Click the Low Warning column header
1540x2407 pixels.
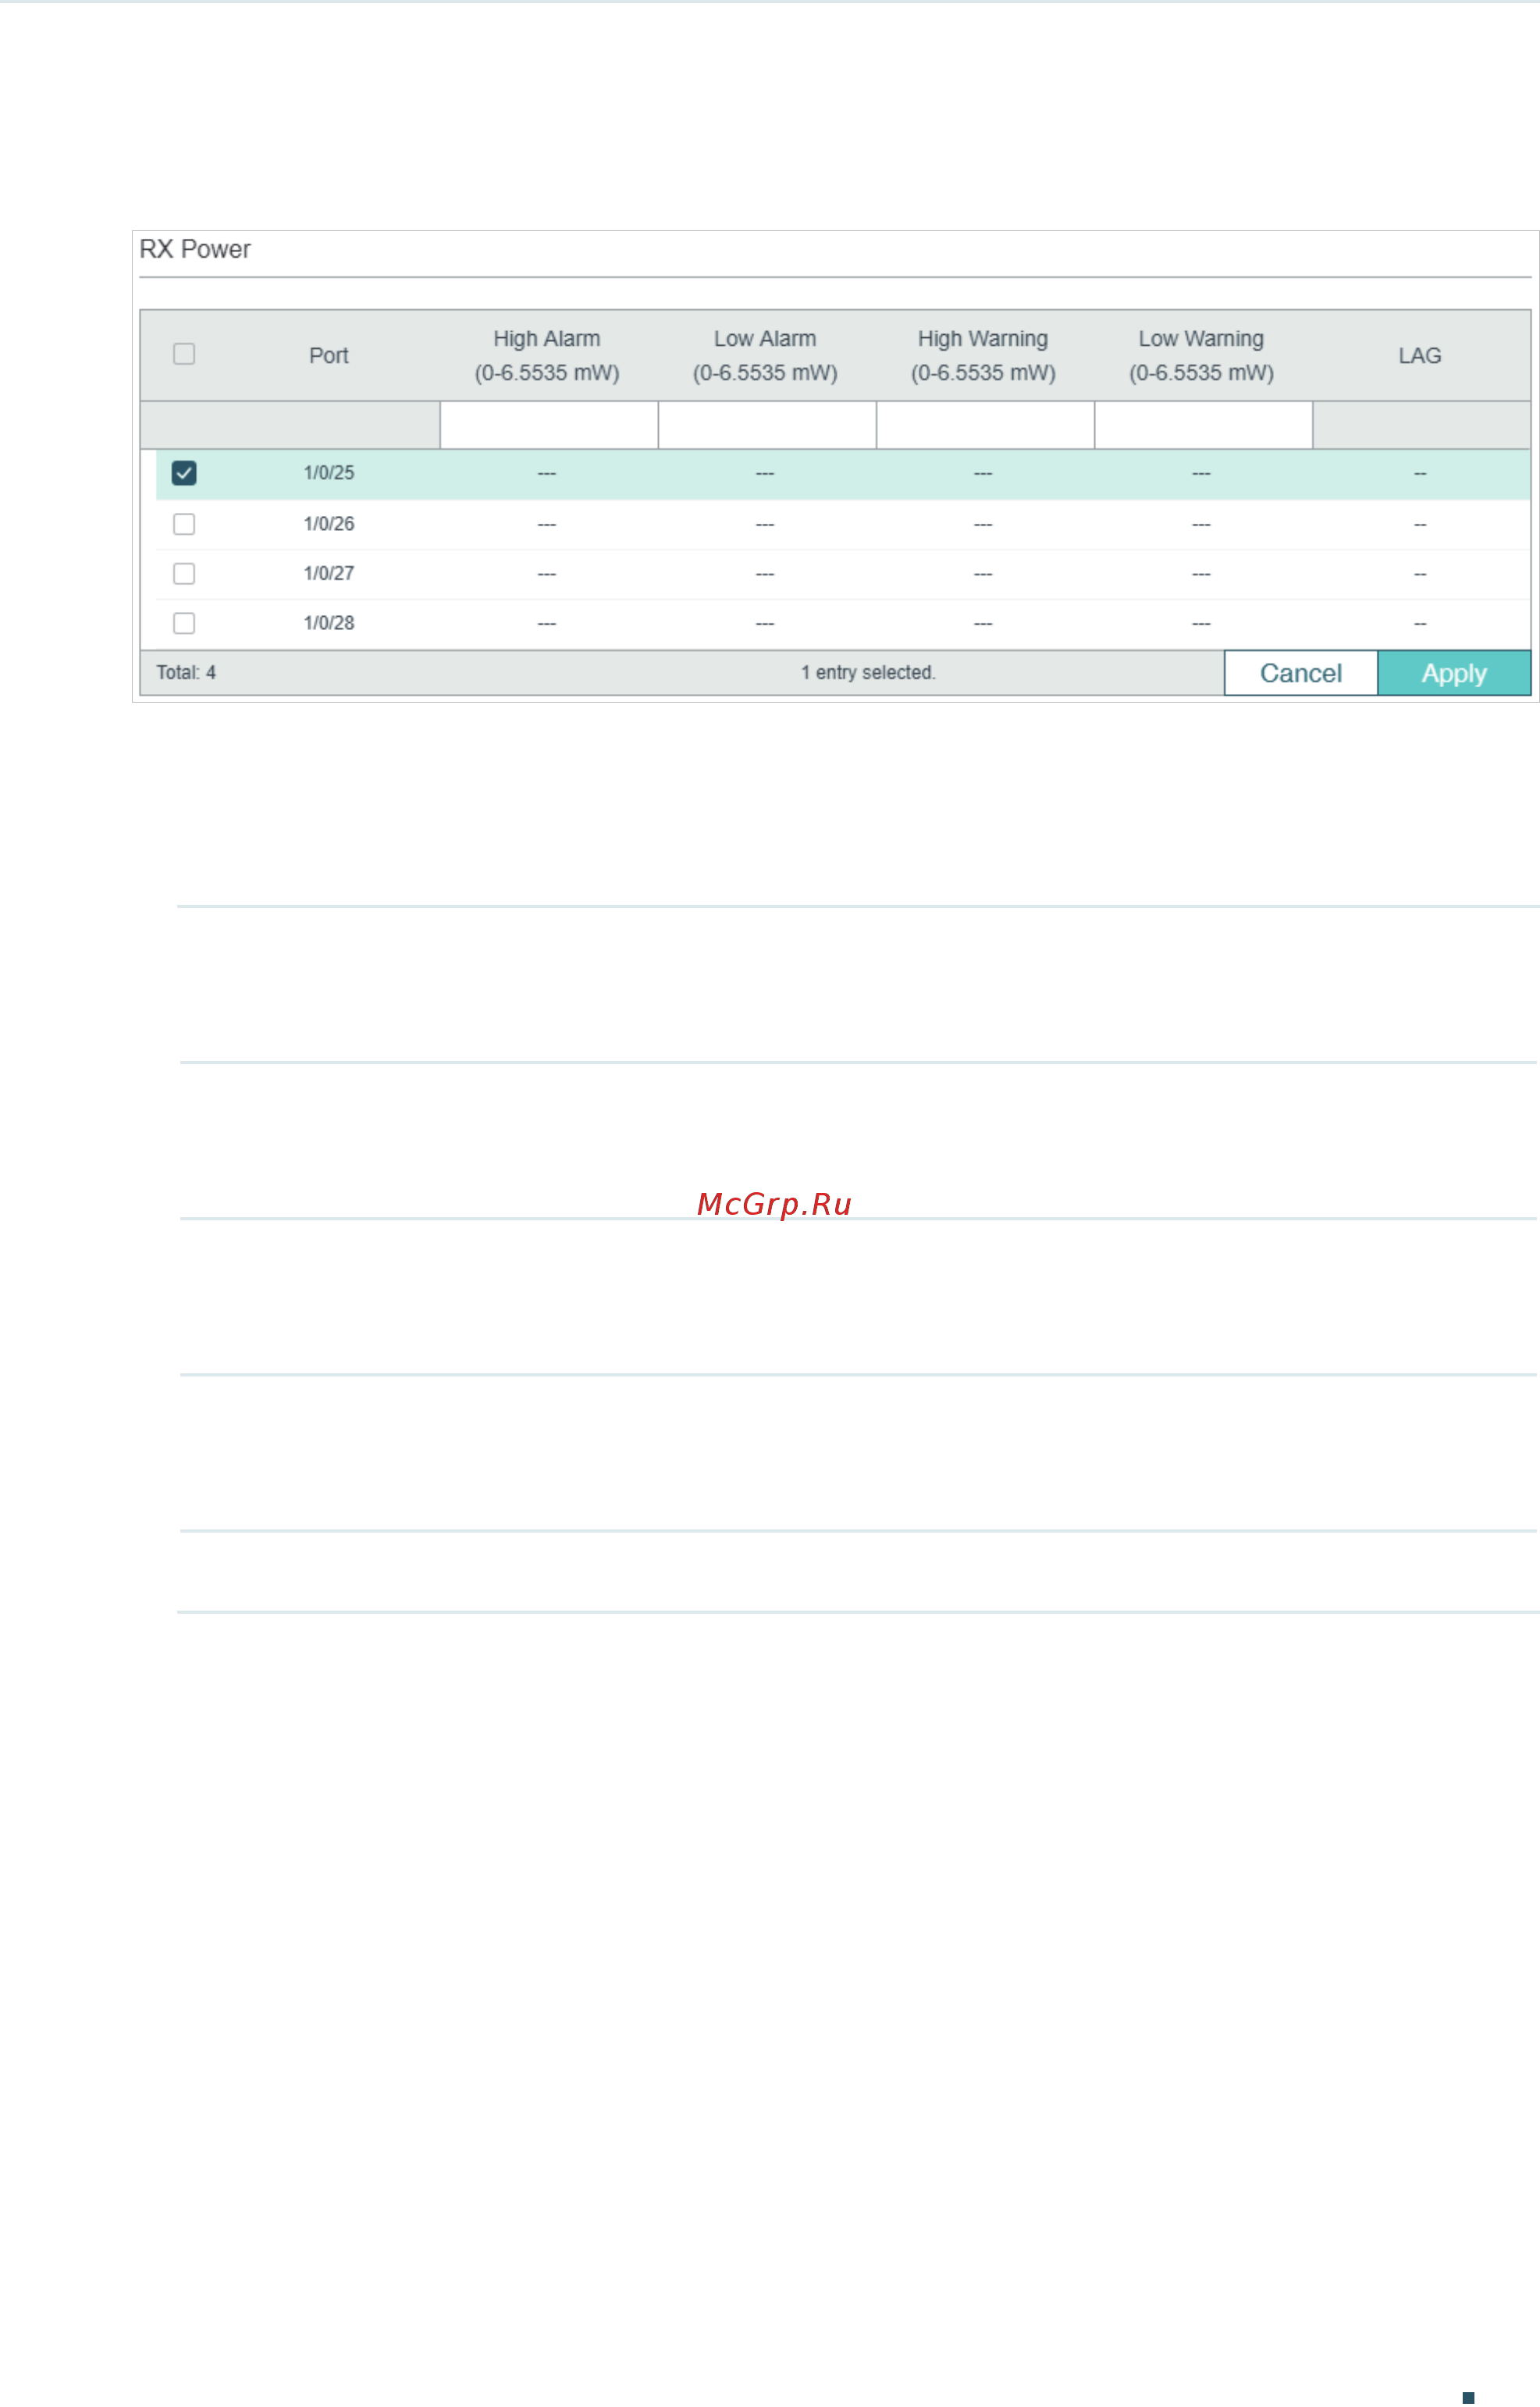click(1201, 355)
